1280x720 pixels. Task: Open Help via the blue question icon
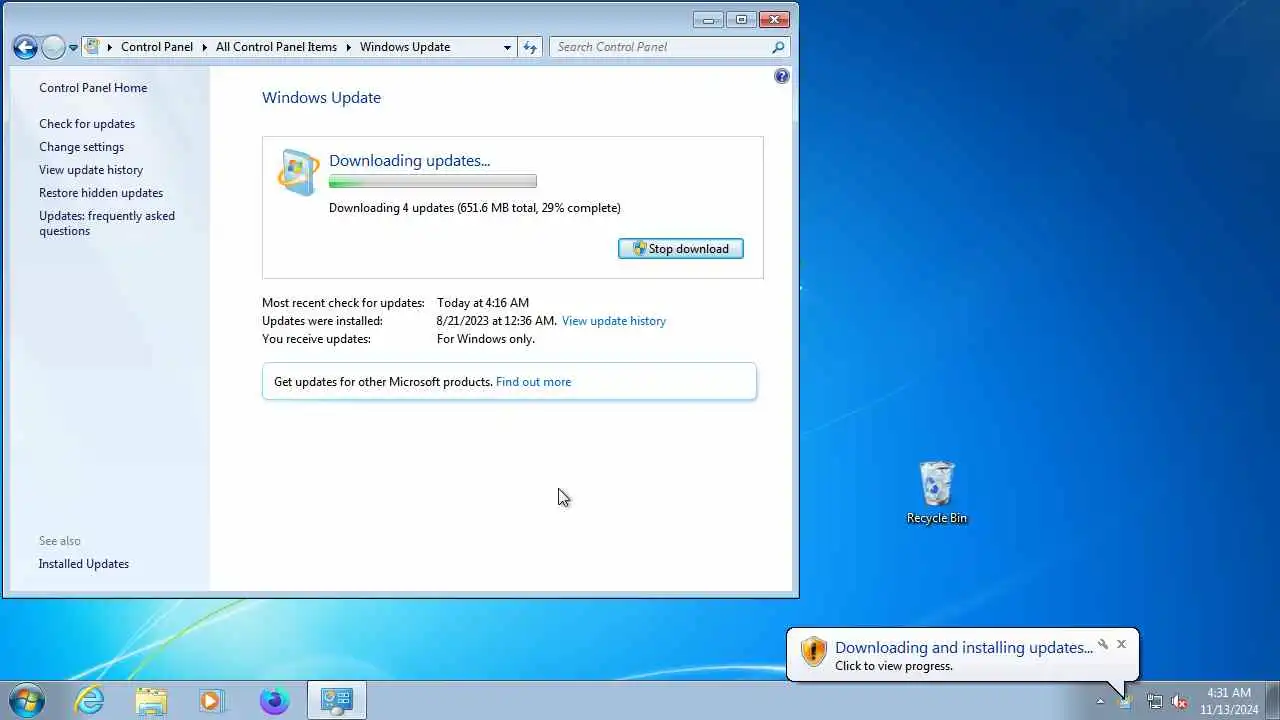tap(782, 76)
